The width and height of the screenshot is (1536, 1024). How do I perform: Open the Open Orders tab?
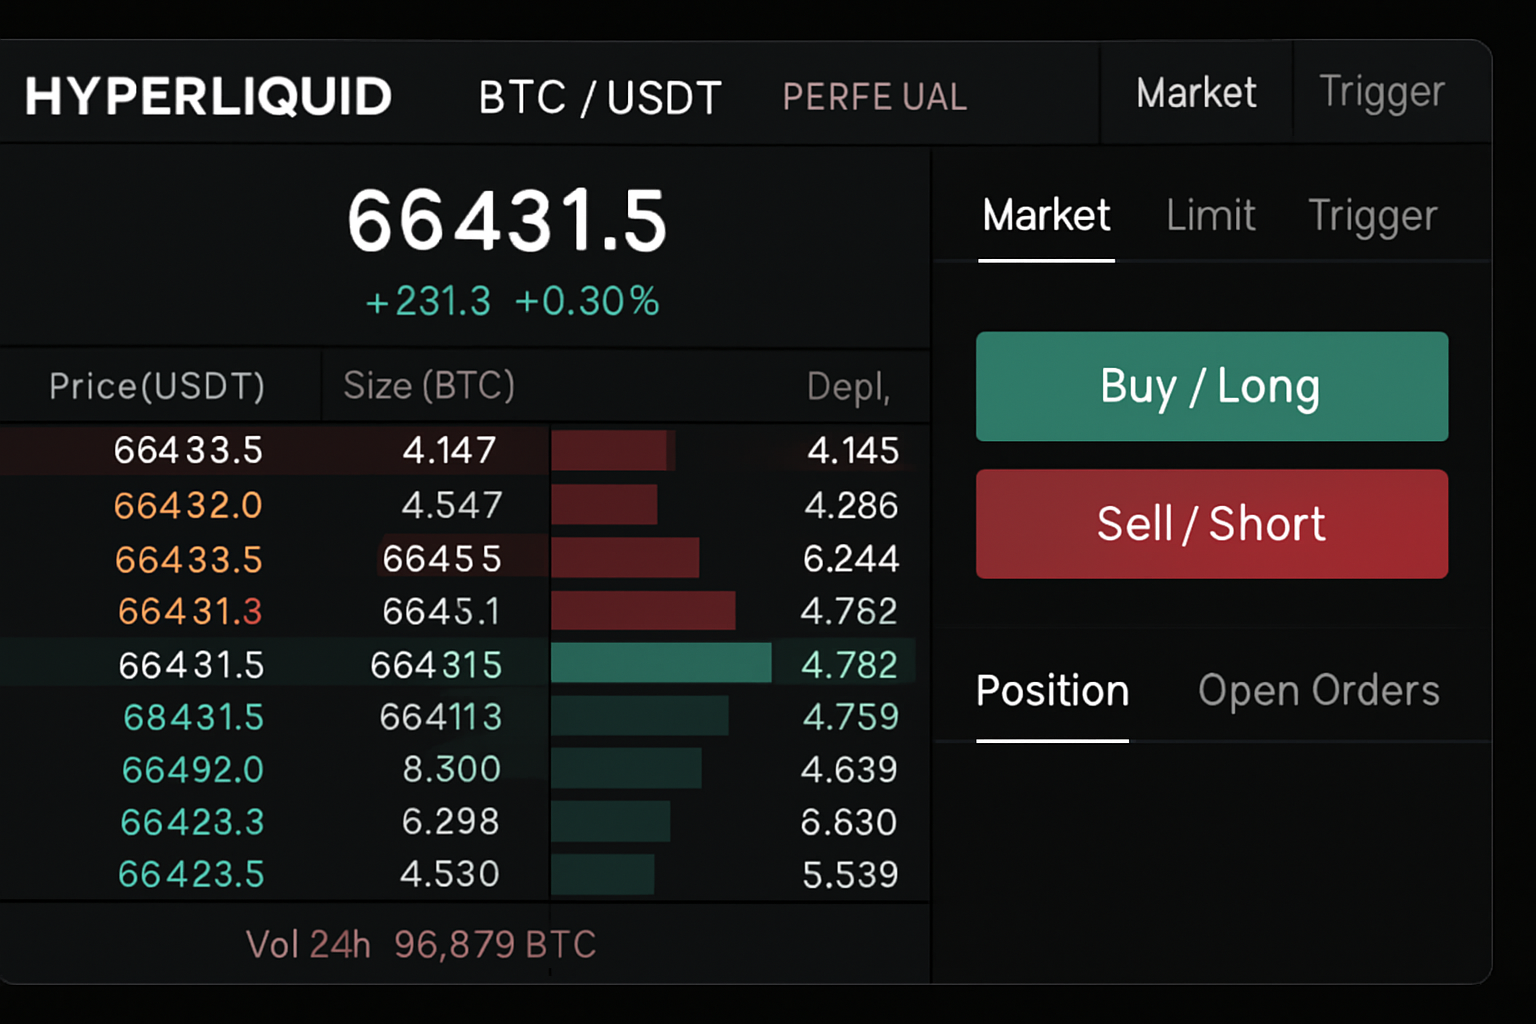coord(1319,691)
